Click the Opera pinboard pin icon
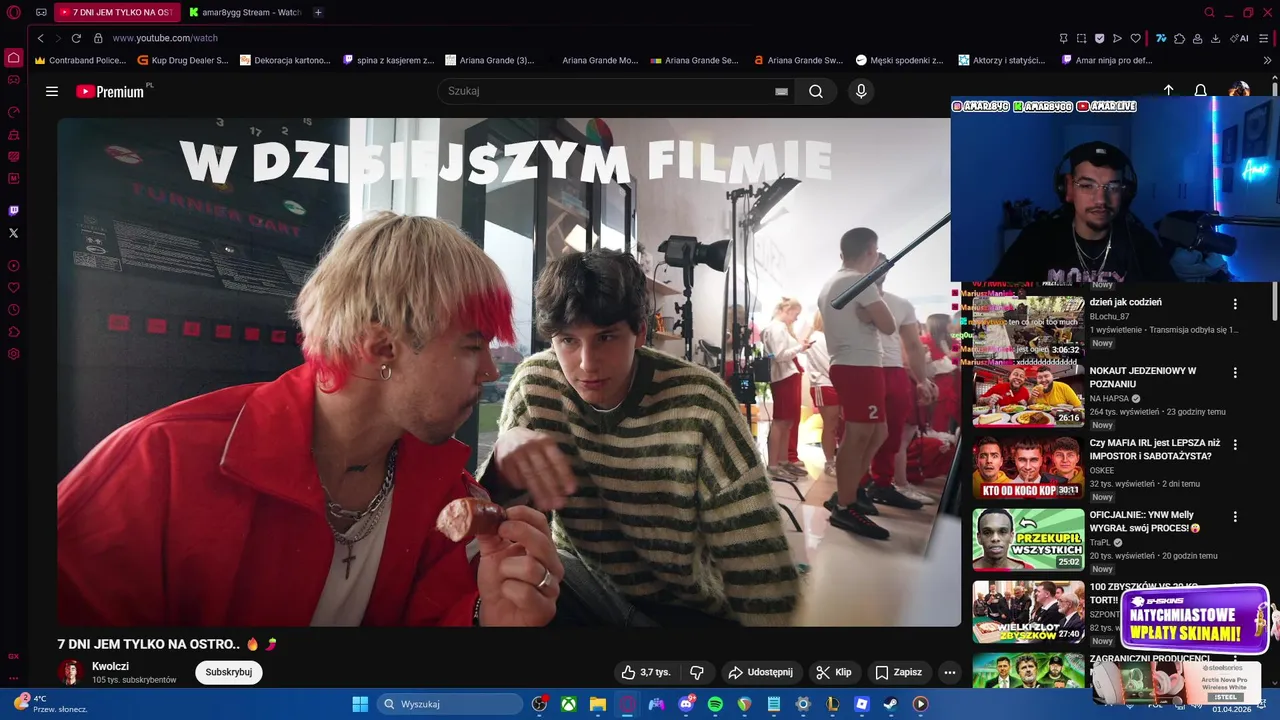 click(1064, 38)
